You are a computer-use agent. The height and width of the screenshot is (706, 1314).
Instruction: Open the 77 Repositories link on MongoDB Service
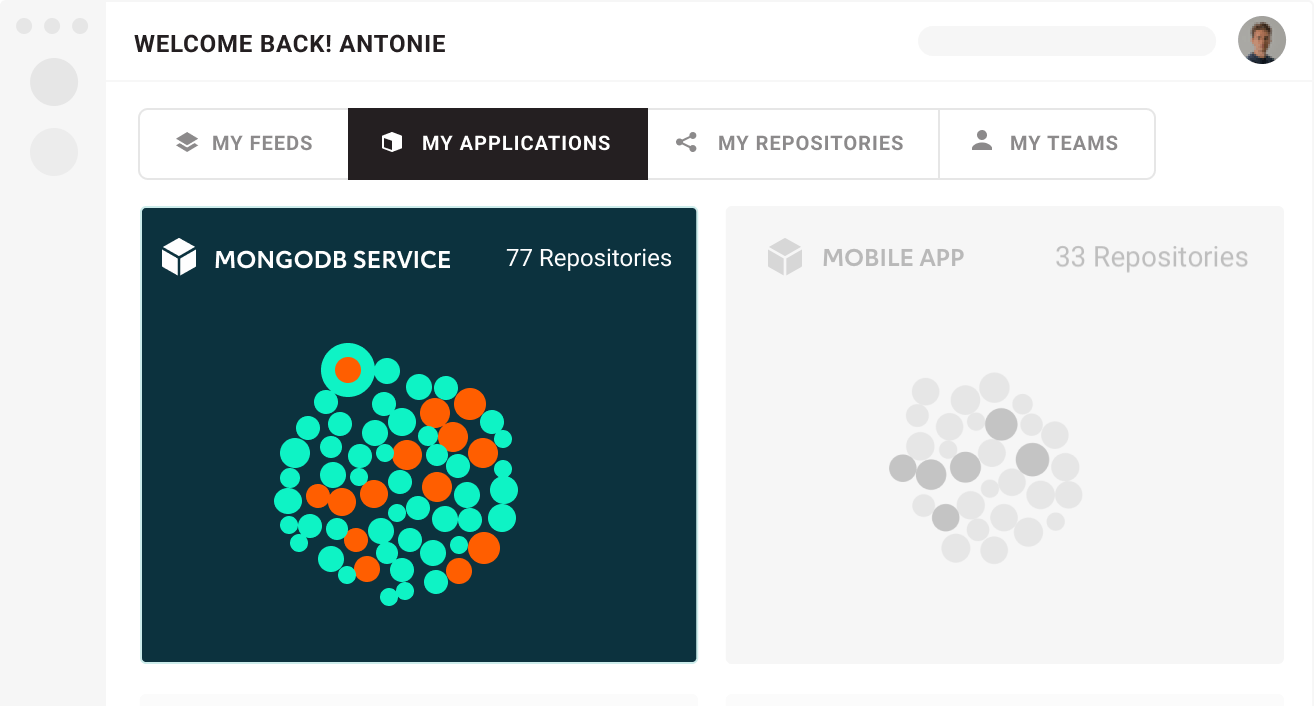coord(588,257)
